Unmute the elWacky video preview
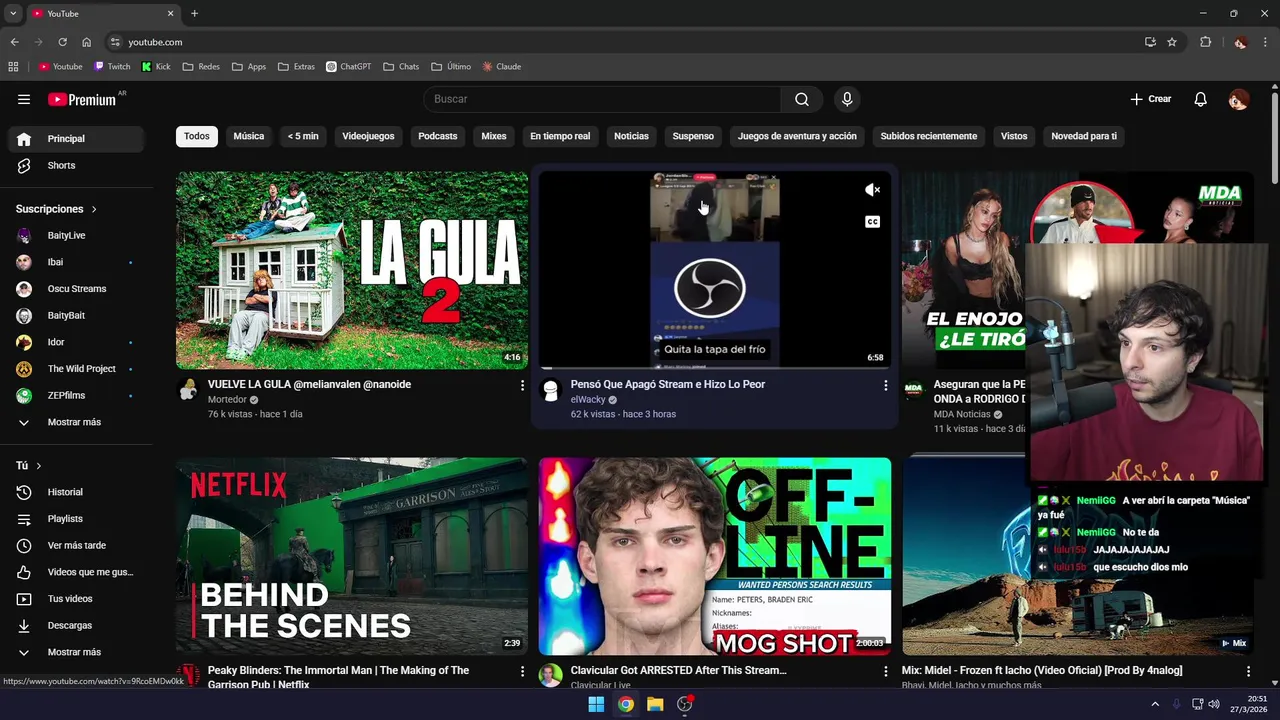1280x720 pixels. [x=872, y=190]
